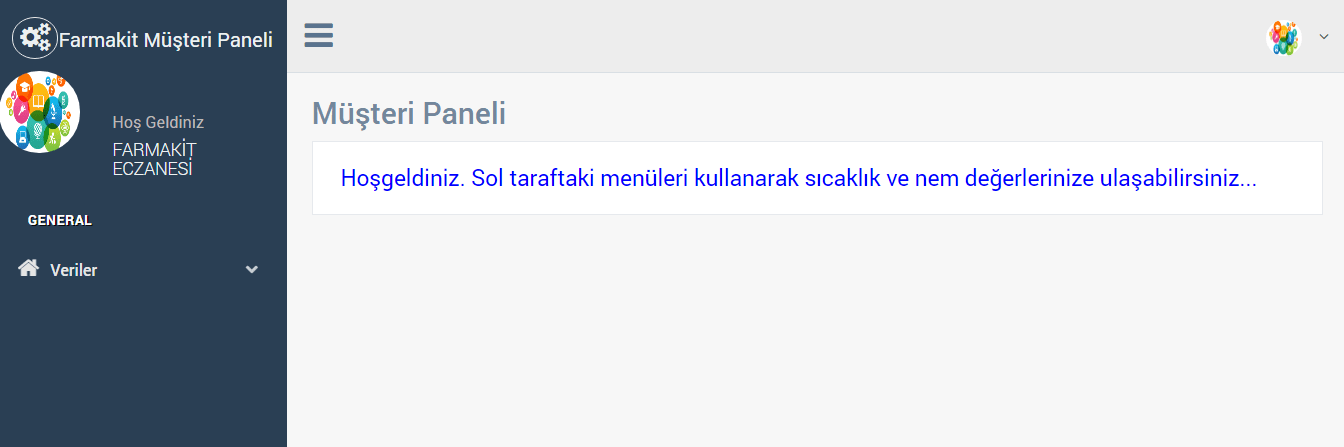Click the blue Hoşgeldiniz welcome message text
The height and width of the screenshot is (447, 1344).
pyautogui.click(x=798, y=179)
